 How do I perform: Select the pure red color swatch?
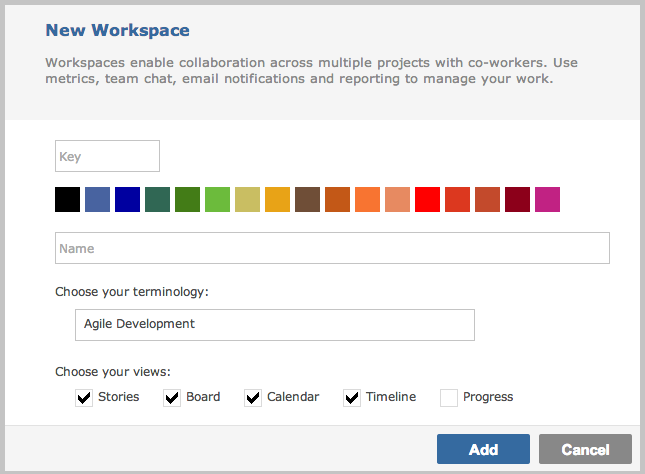pyautogui.click(x=427, y=200)
